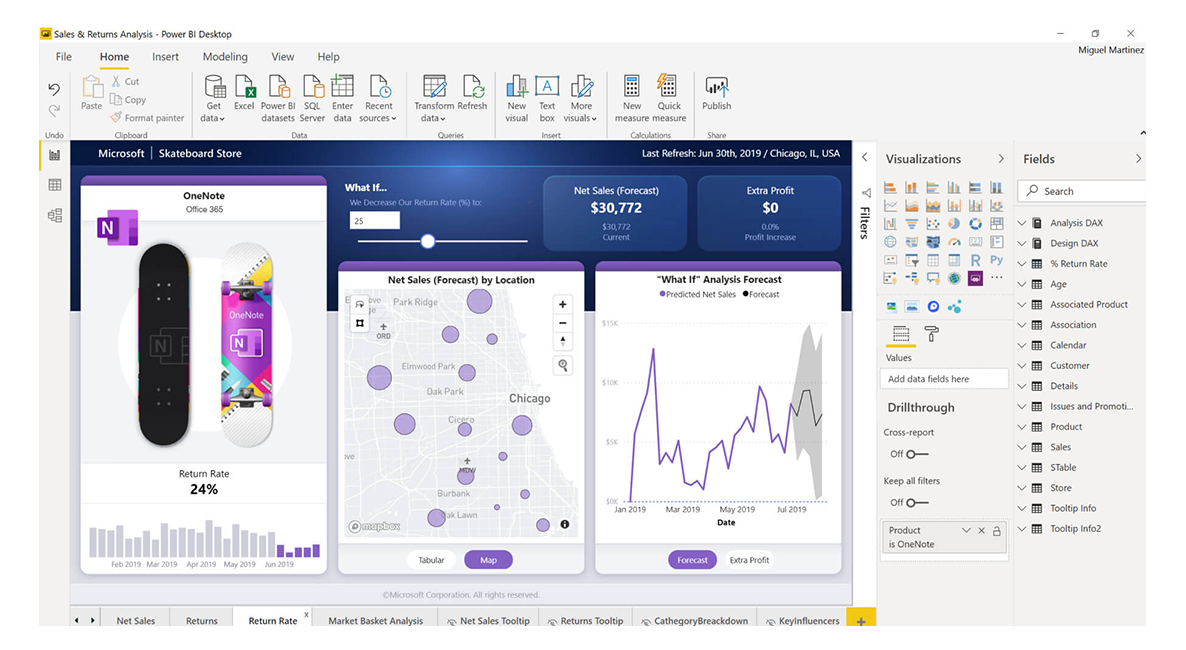
Task: Open the Modeling ribbon tab
Action: pos(225,57)
